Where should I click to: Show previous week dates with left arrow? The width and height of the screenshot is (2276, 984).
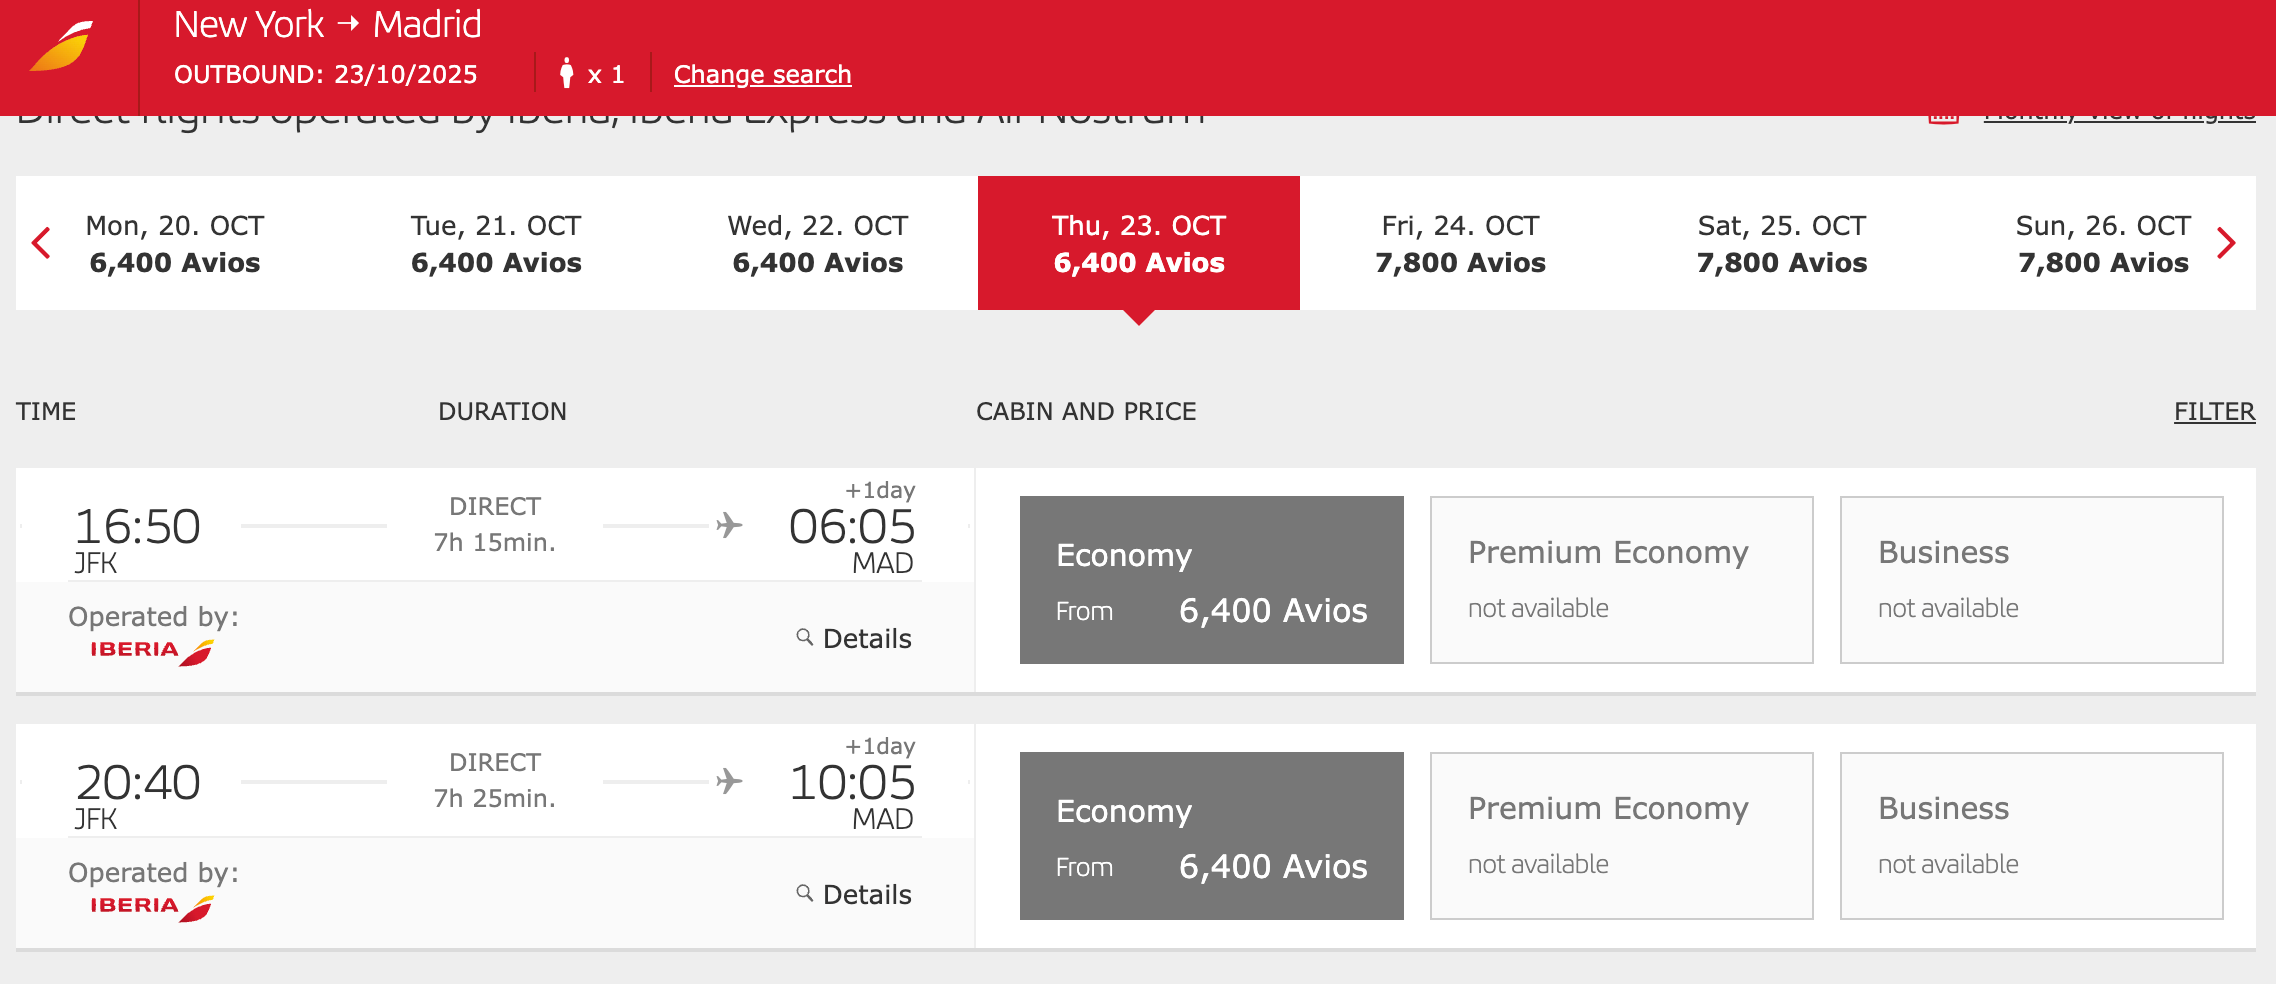(41, 243)
